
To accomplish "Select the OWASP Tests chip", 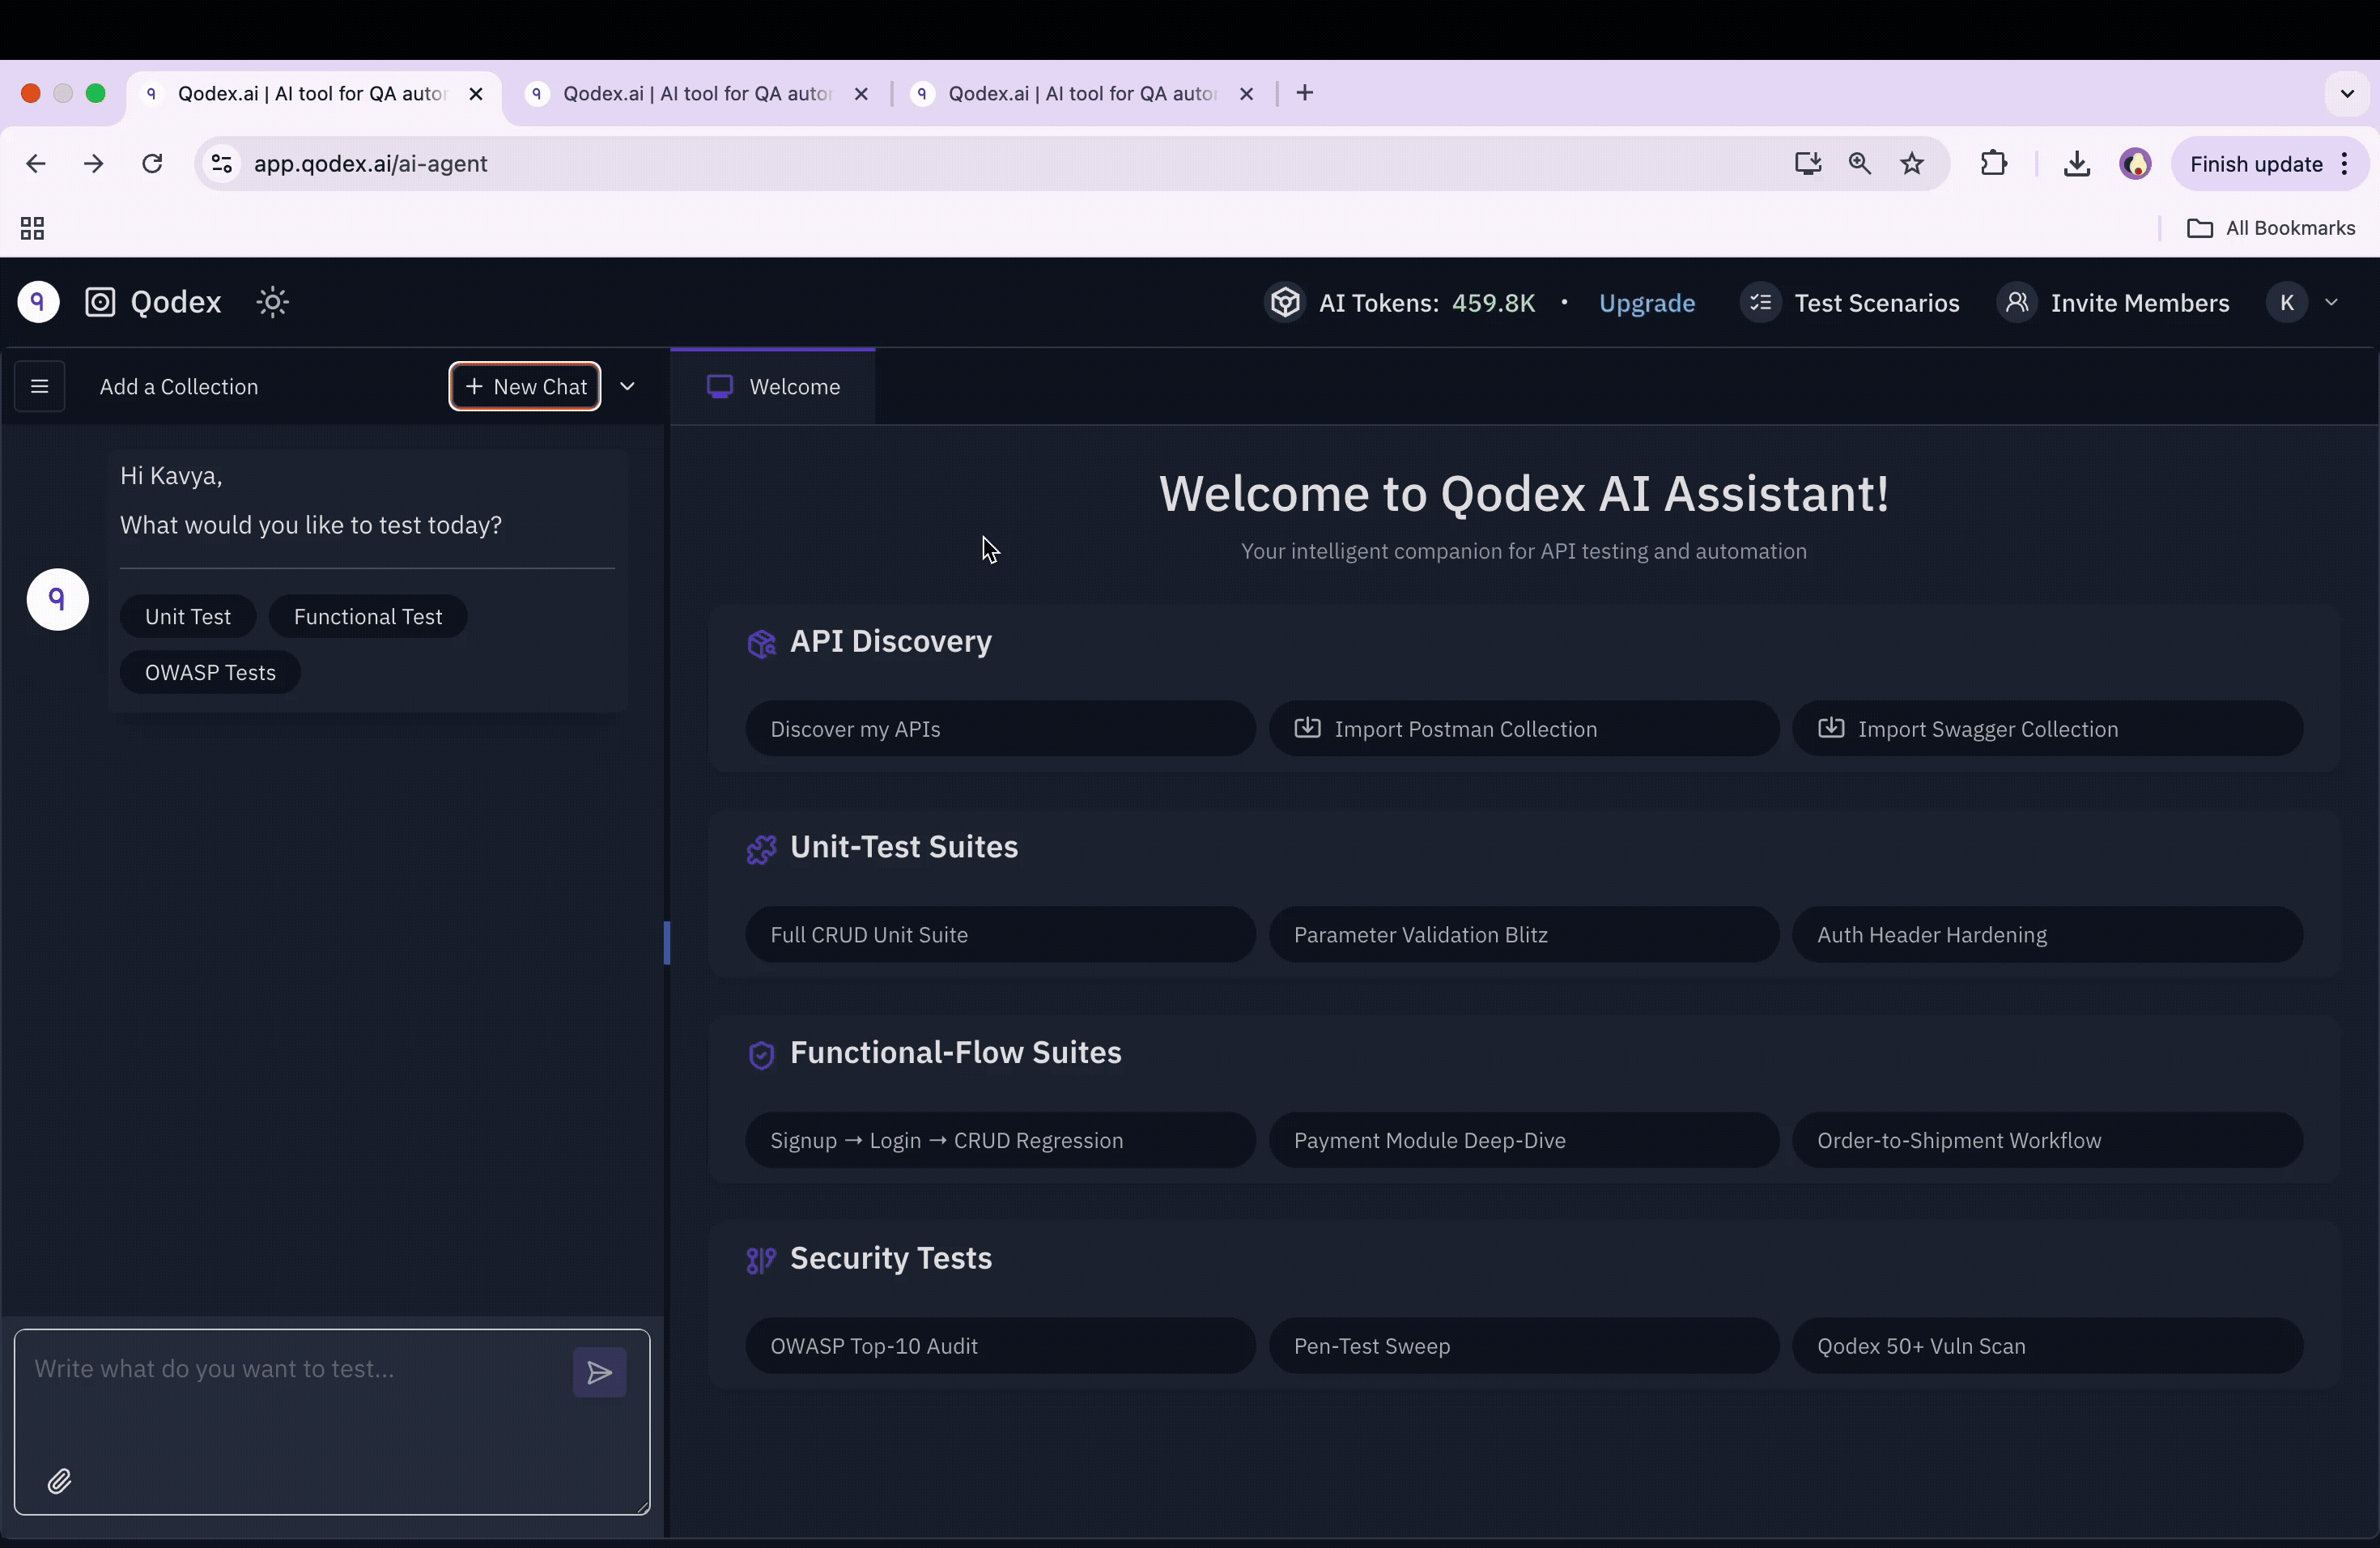I will point(210,672).
